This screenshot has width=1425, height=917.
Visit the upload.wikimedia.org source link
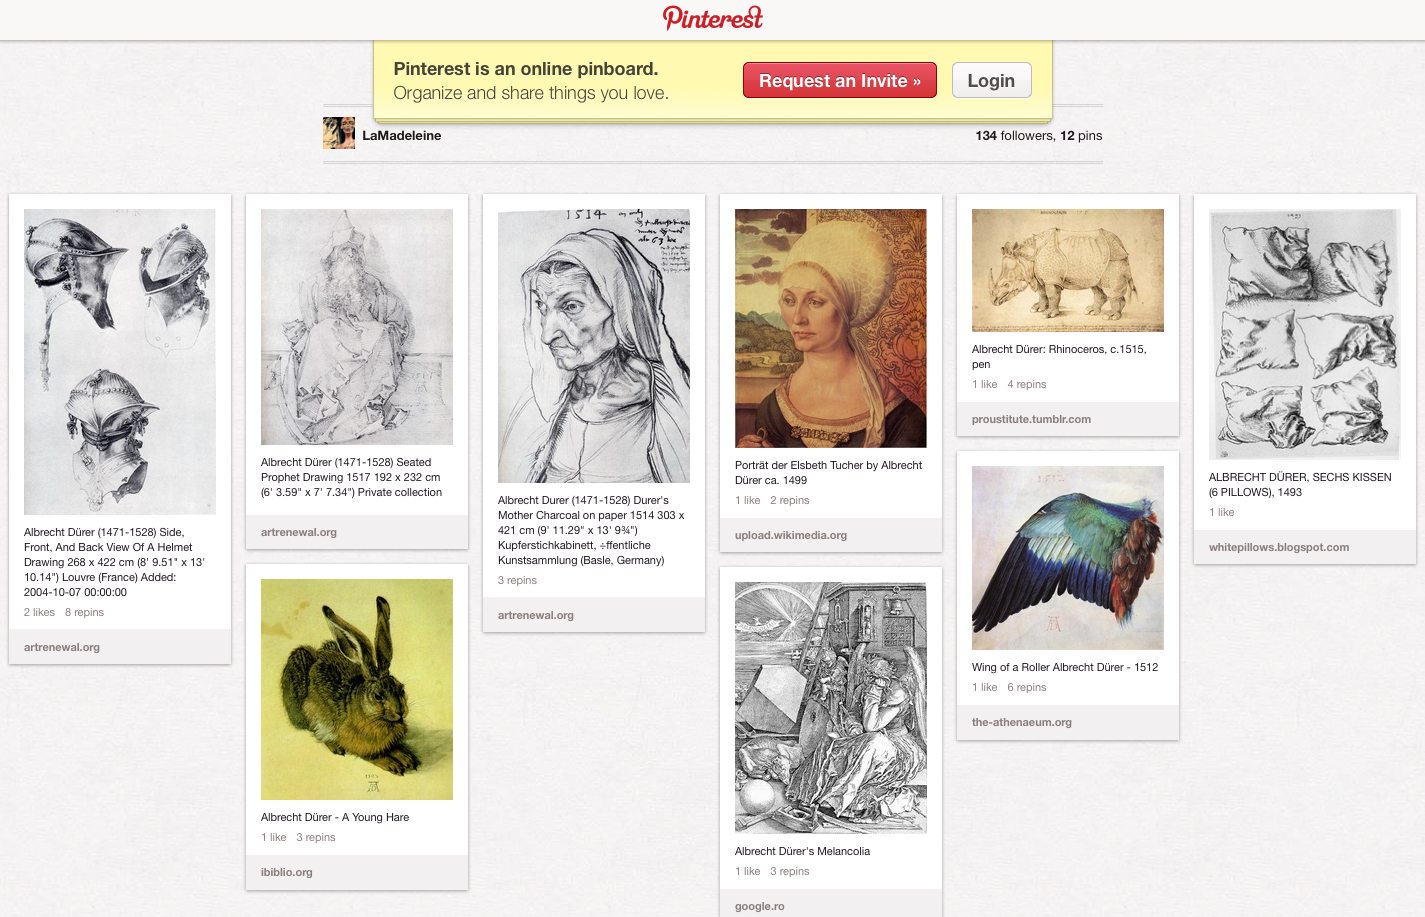tap(791, 535)
